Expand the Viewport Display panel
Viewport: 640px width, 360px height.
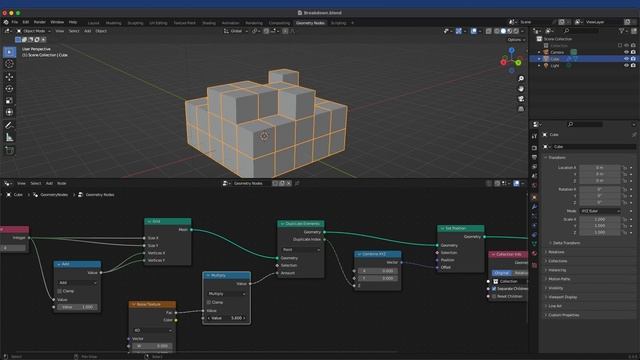(562, 297)
